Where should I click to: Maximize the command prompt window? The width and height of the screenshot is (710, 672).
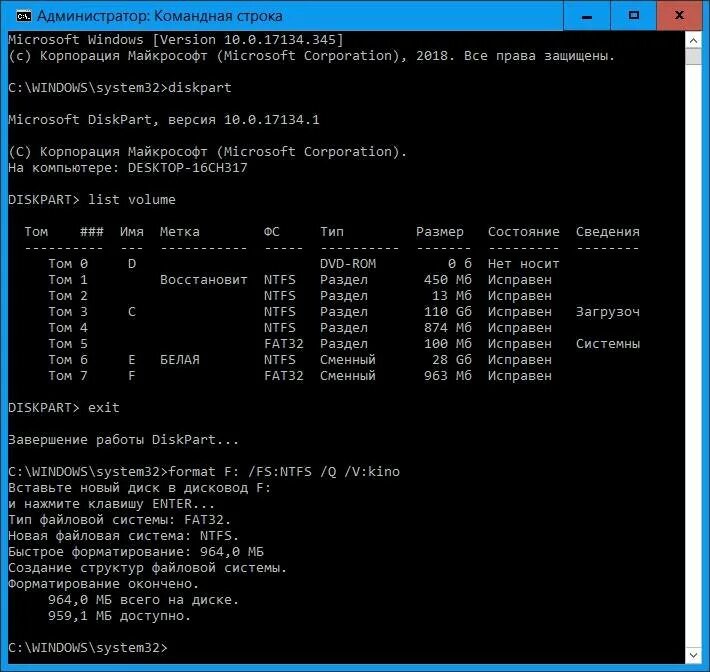633,16
